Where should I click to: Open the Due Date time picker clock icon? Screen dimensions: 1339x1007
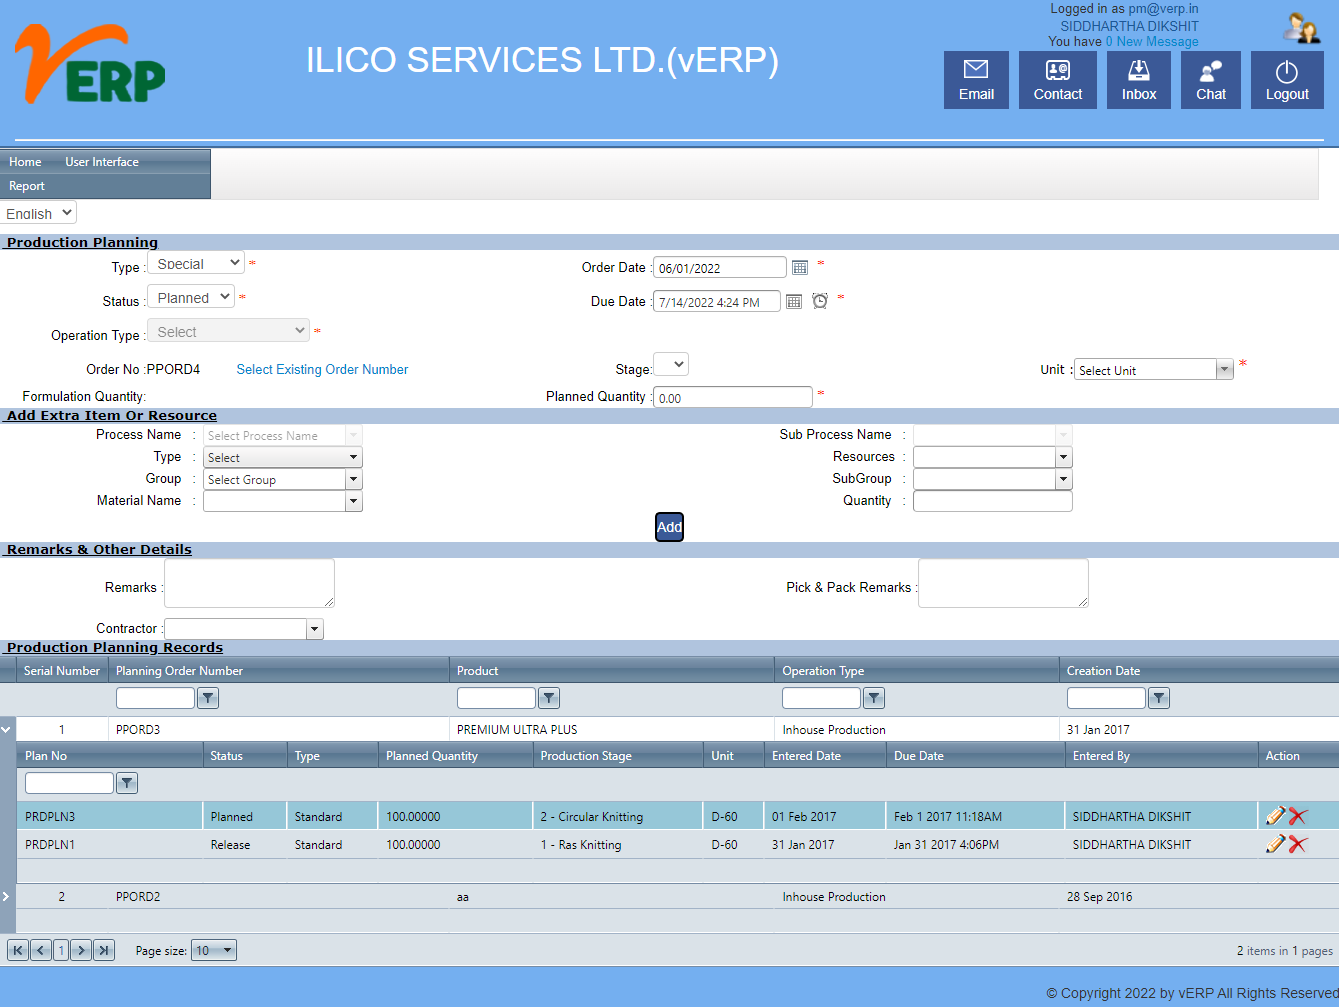pyautogui.click(x=820, y=301)
